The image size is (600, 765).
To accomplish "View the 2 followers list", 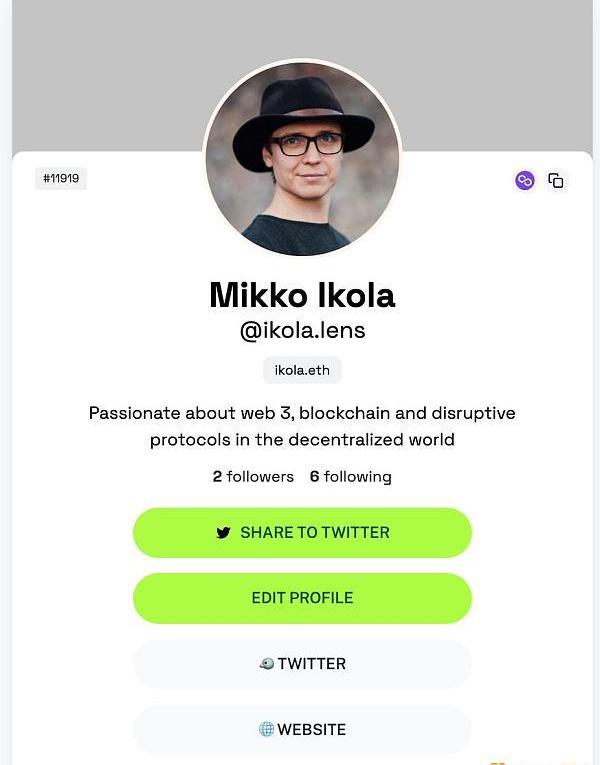I will pyautogui.click(x=253, y=476).
